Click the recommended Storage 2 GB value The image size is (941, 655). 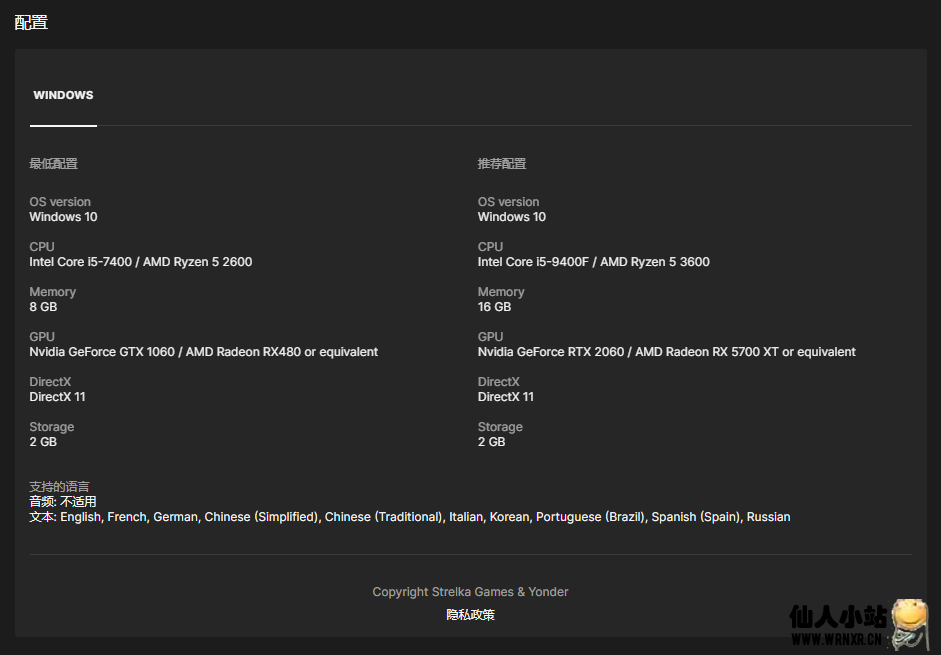click(491, 442)
